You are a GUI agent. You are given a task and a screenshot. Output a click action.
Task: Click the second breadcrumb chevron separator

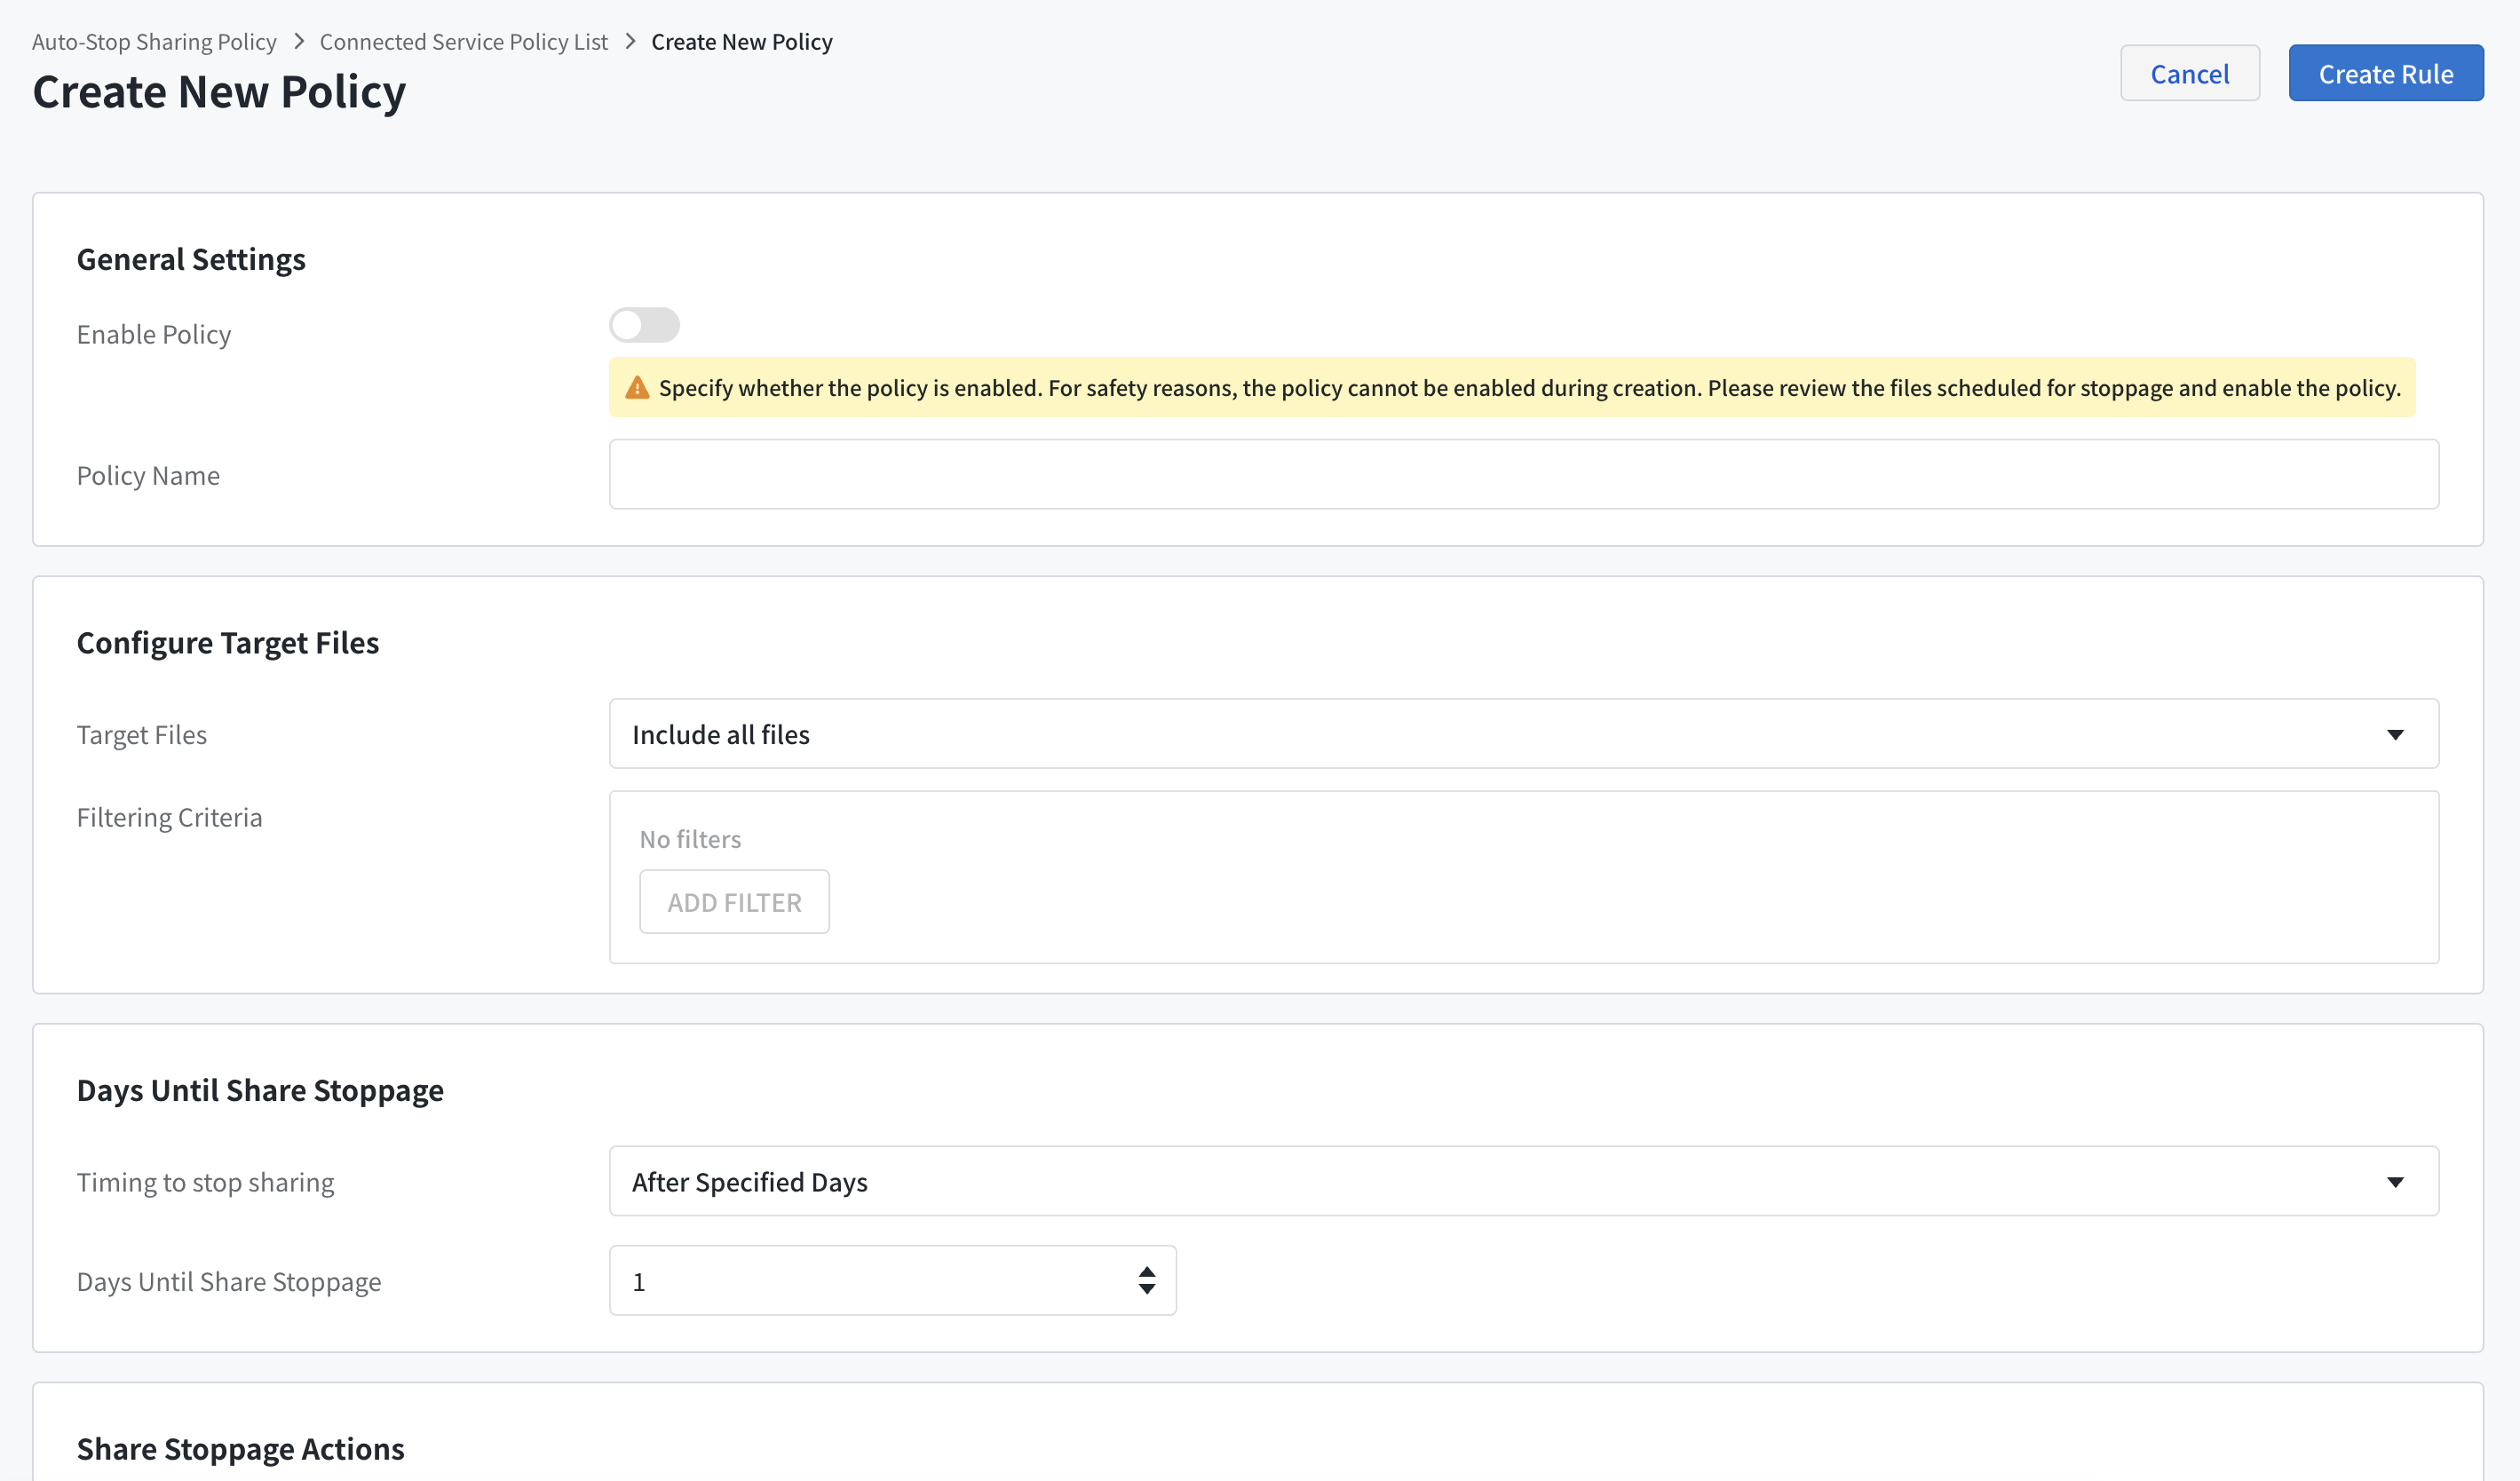(x=630, y=42)
